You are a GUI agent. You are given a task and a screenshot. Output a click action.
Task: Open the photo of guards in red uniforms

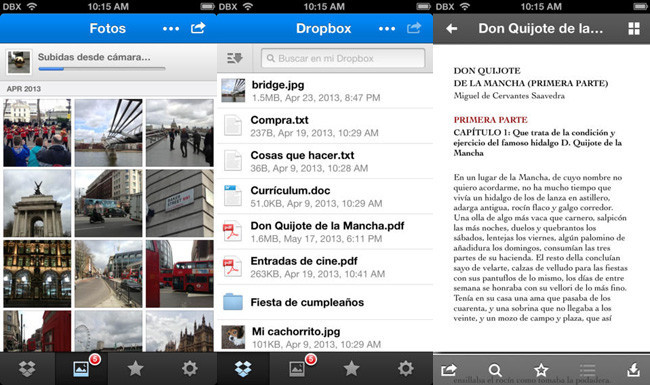pos(37,133)
